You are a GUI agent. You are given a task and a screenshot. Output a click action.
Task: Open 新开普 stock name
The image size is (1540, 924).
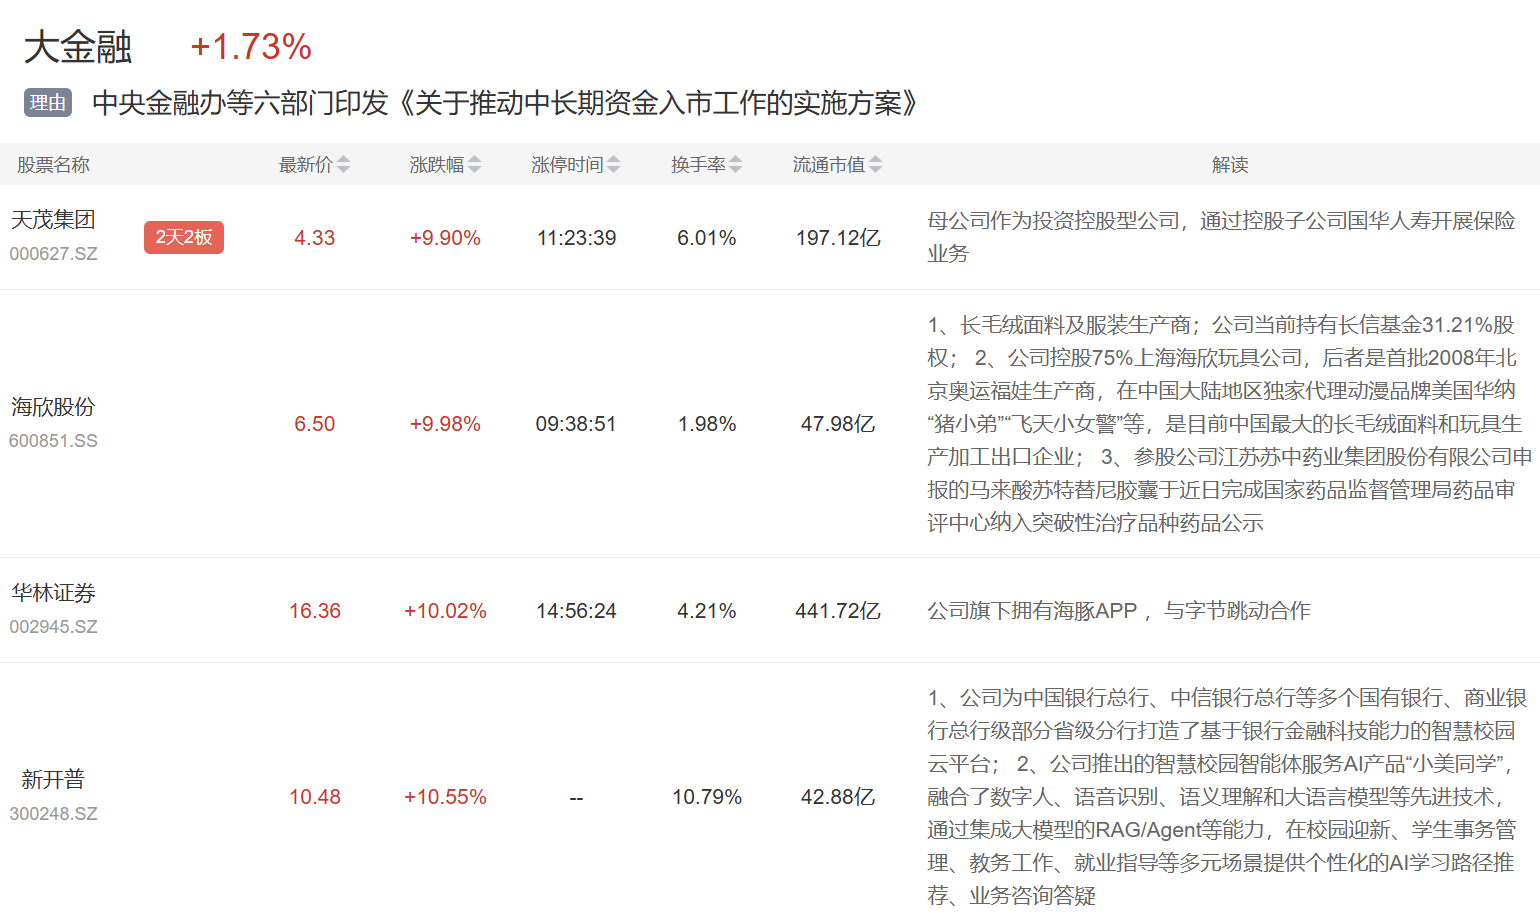53,780
